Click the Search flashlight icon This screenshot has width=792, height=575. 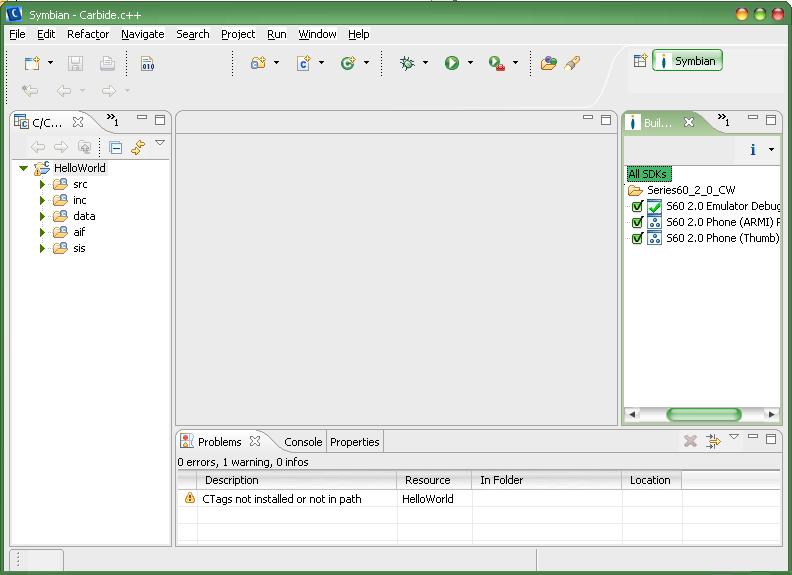573,63
